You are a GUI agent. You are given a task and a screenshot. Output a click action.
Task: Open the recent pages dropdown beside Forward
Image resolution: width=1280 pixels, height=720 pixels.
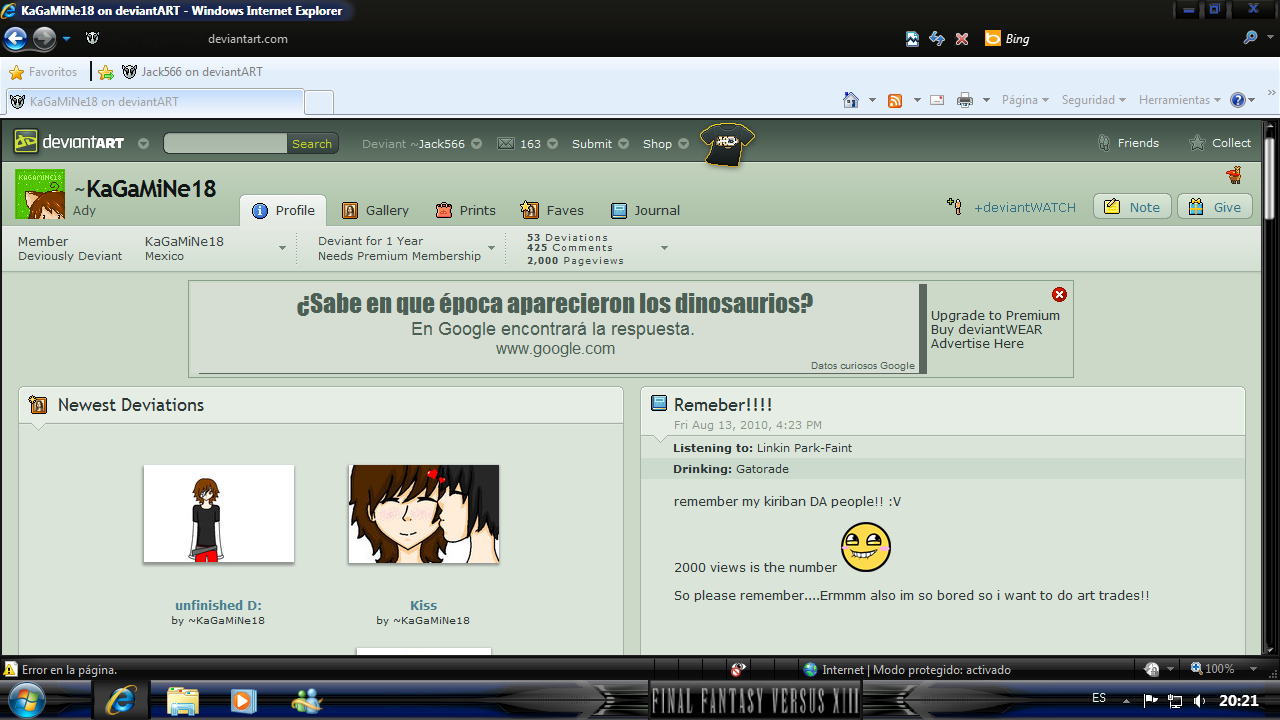pyautogui.click(x=67, y=39)
